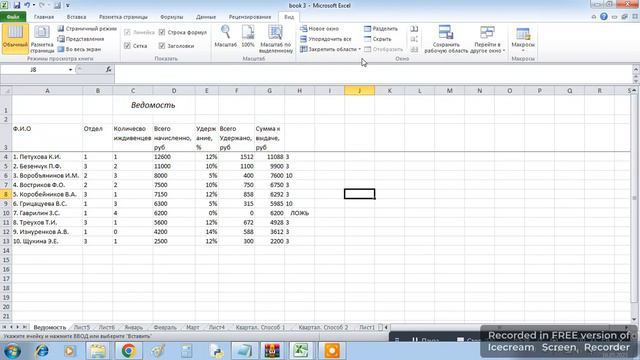Viewport: 640px width, 360px height.
Task: Open Представления custom views
Action: (x=81, y=39)
